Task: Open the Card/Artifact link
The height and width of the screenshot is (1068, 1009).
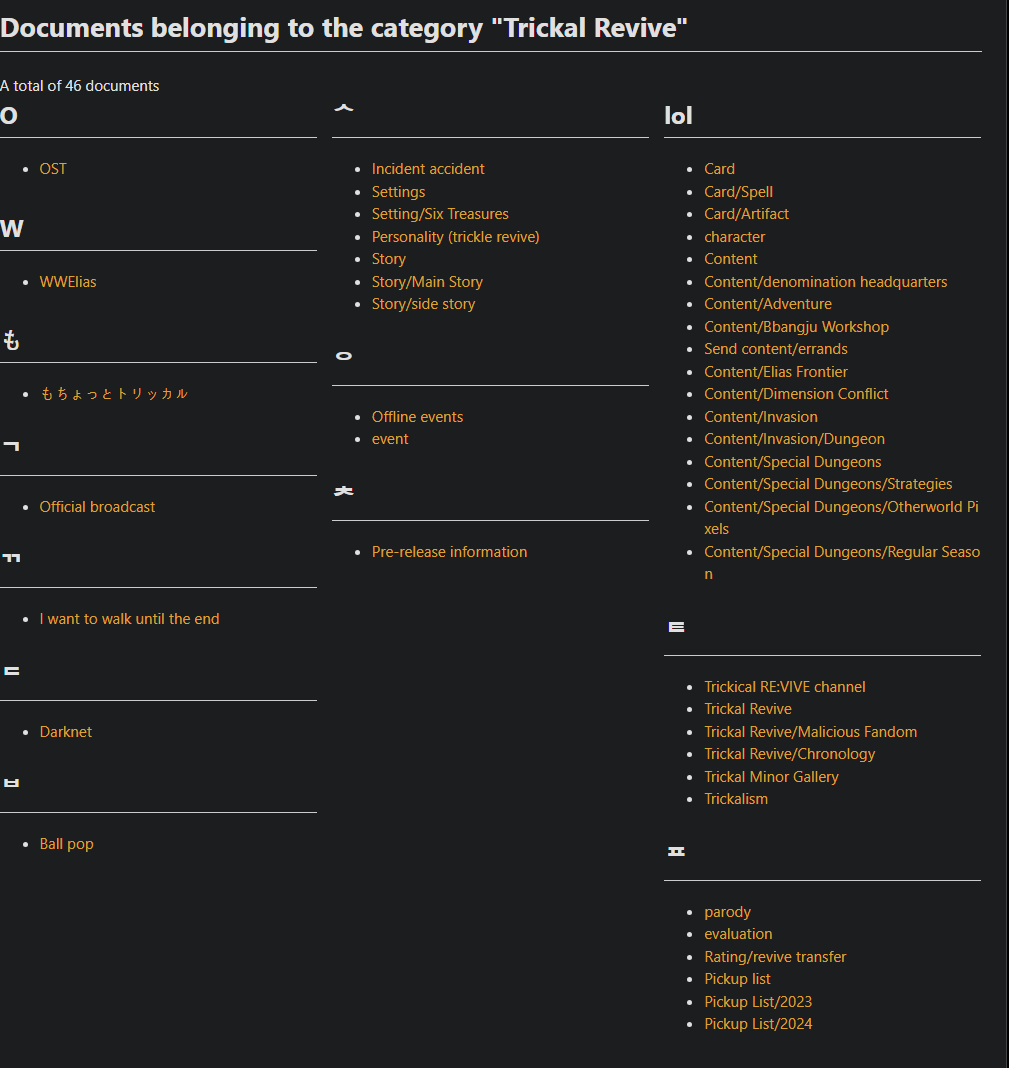Action: (747, 214)
